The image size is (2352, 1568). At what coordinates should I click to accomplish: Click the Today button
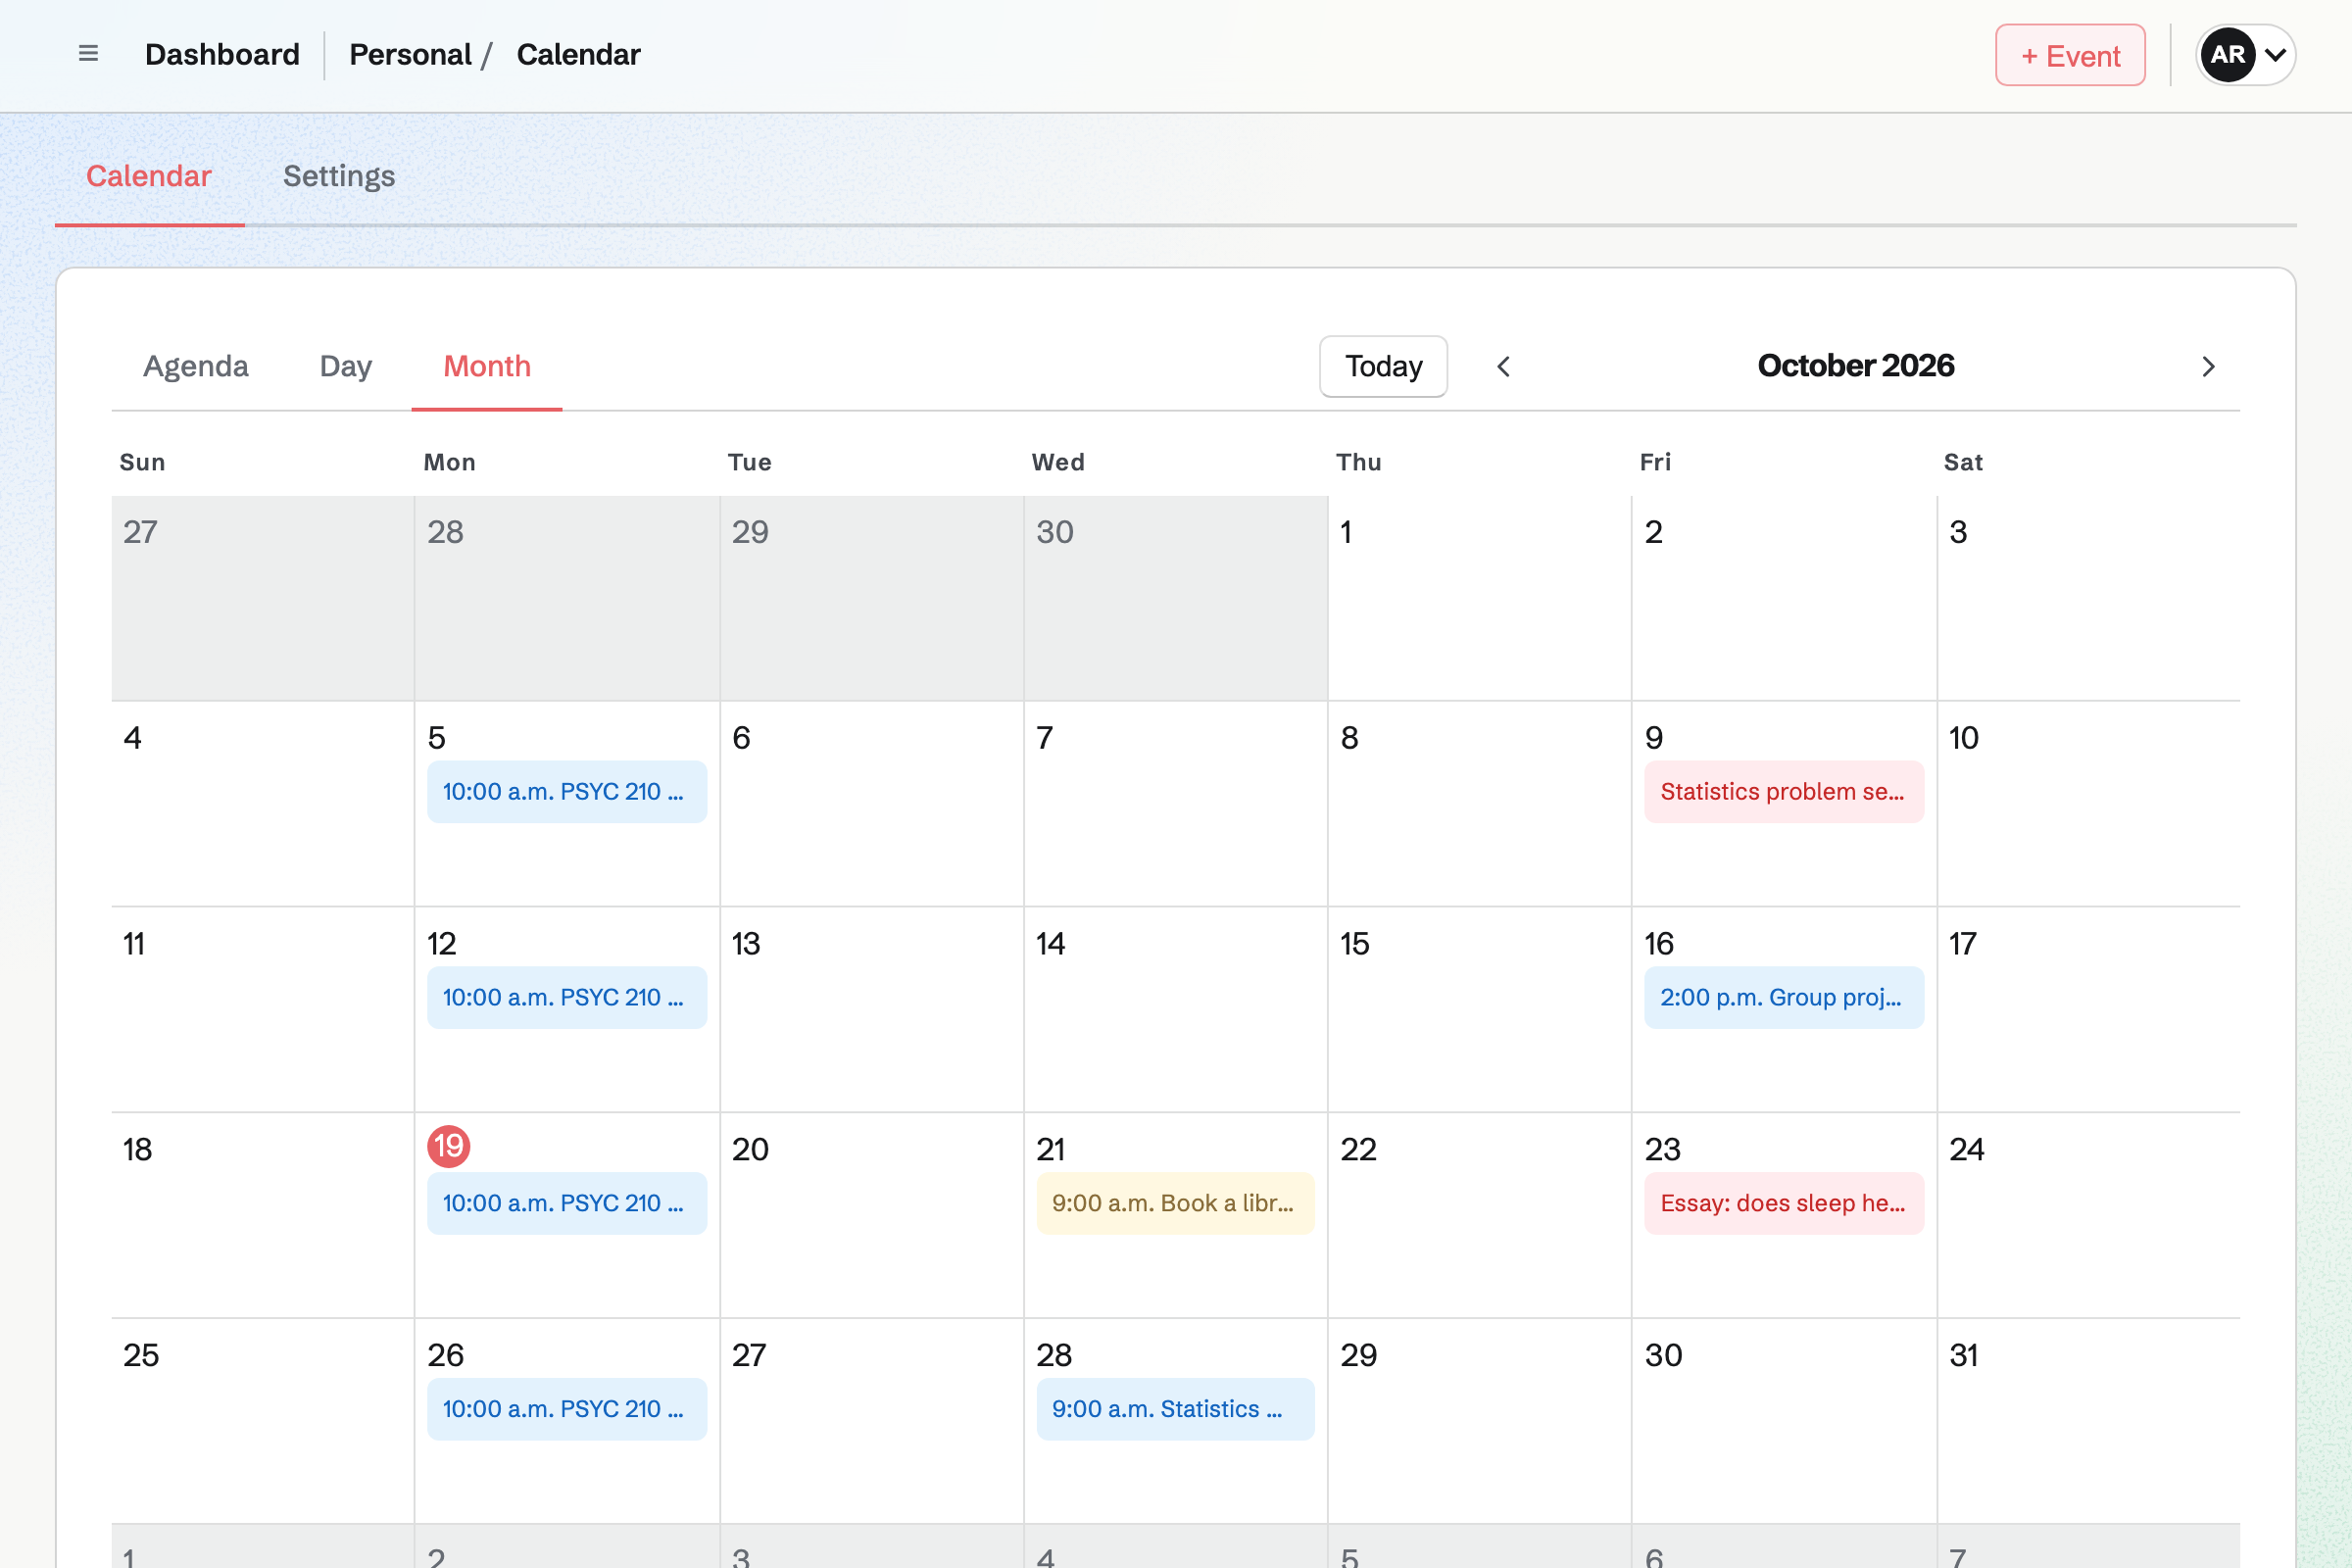1383,366
